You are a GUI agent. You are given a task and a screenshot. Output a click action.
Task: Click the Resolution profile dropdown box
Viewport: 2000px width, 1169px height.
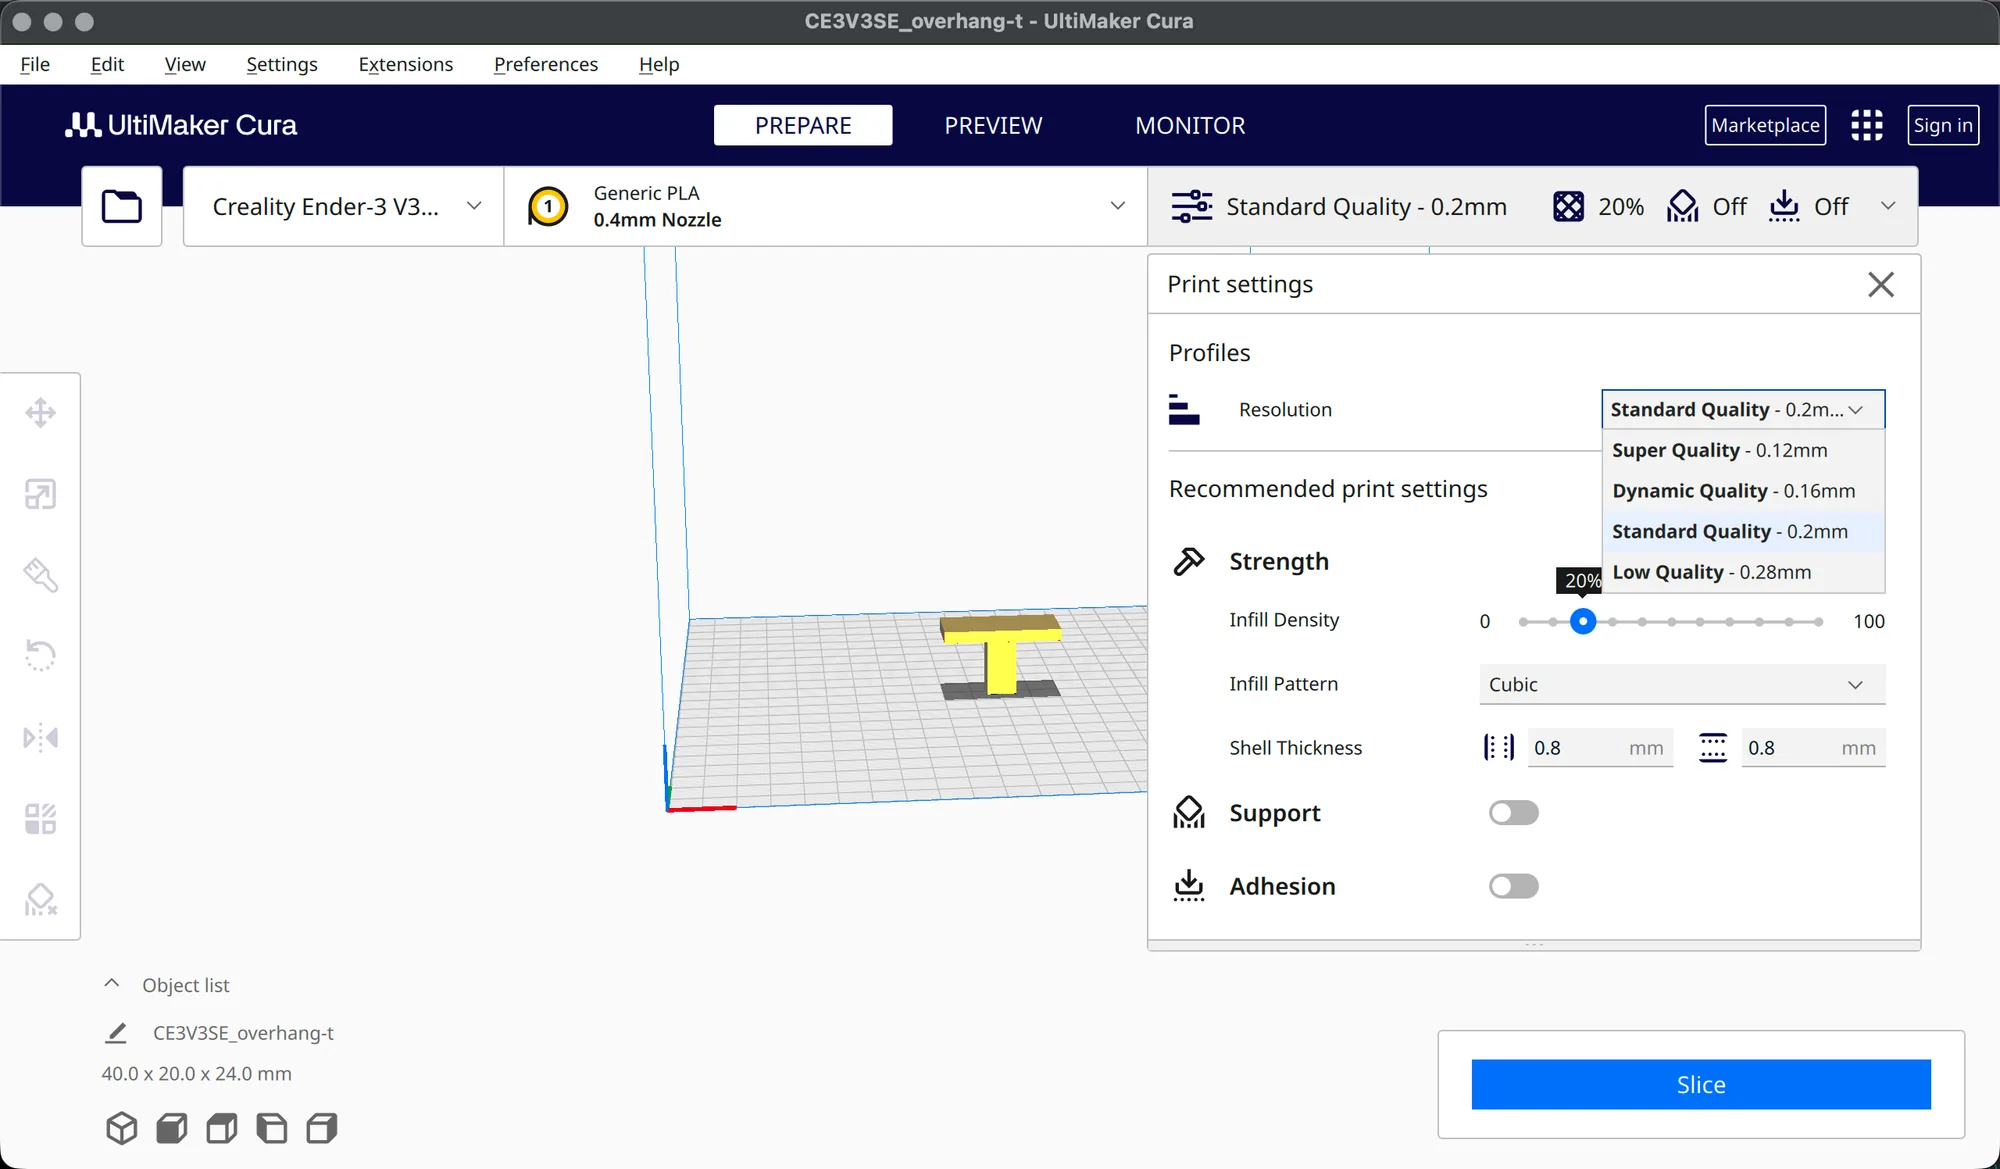pyautogui.click(x=1743, y=409)
